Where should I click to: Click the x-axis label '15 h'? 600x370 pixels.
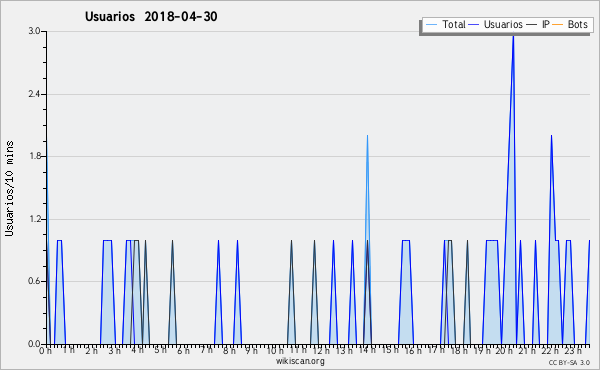coord(390,350)
